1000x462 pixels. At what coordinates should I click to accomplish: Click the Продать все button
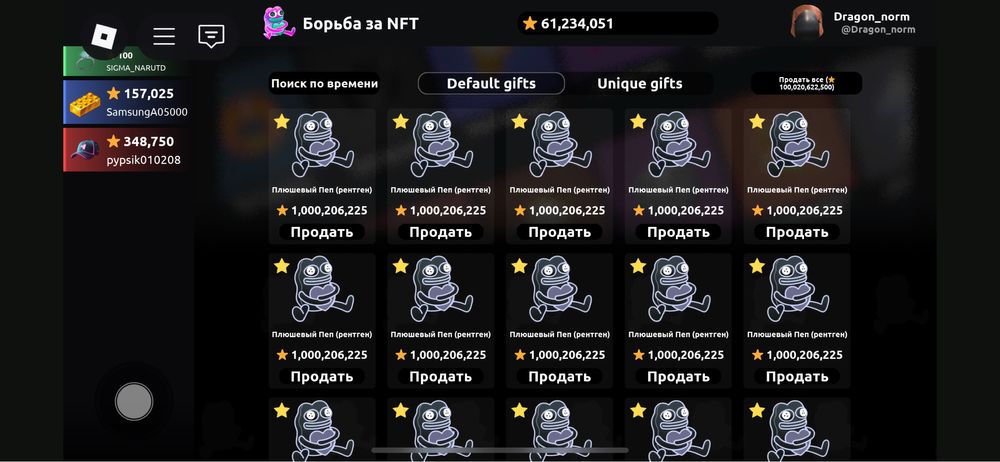click(806, 84)
